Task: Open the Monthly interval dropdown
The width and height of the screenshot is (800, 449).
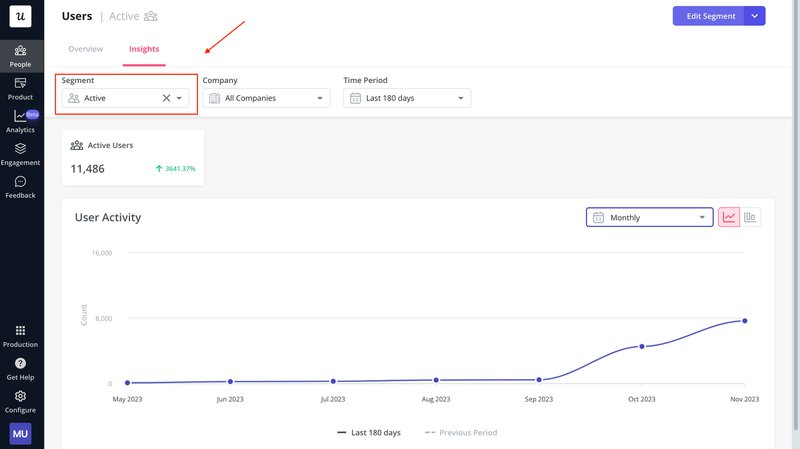Action: 649,217
